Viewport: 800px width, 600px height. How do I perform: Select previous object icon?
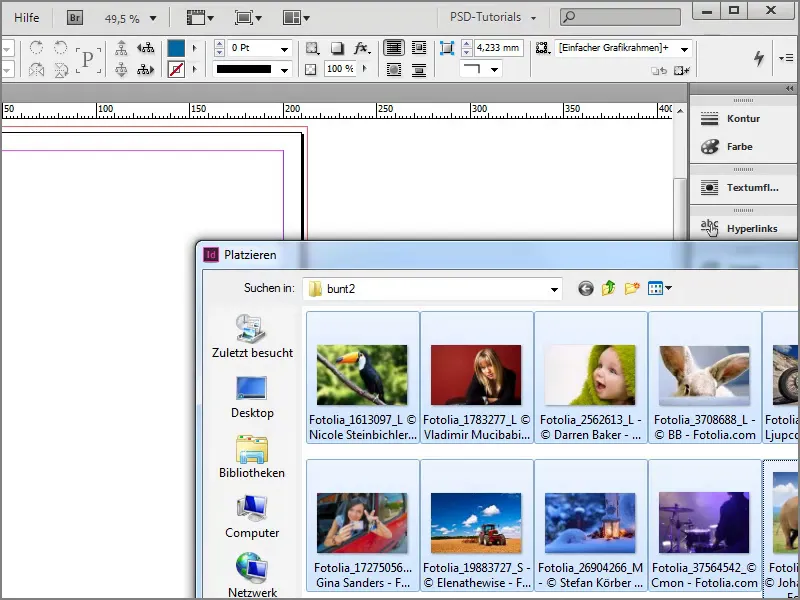(146, 48)
